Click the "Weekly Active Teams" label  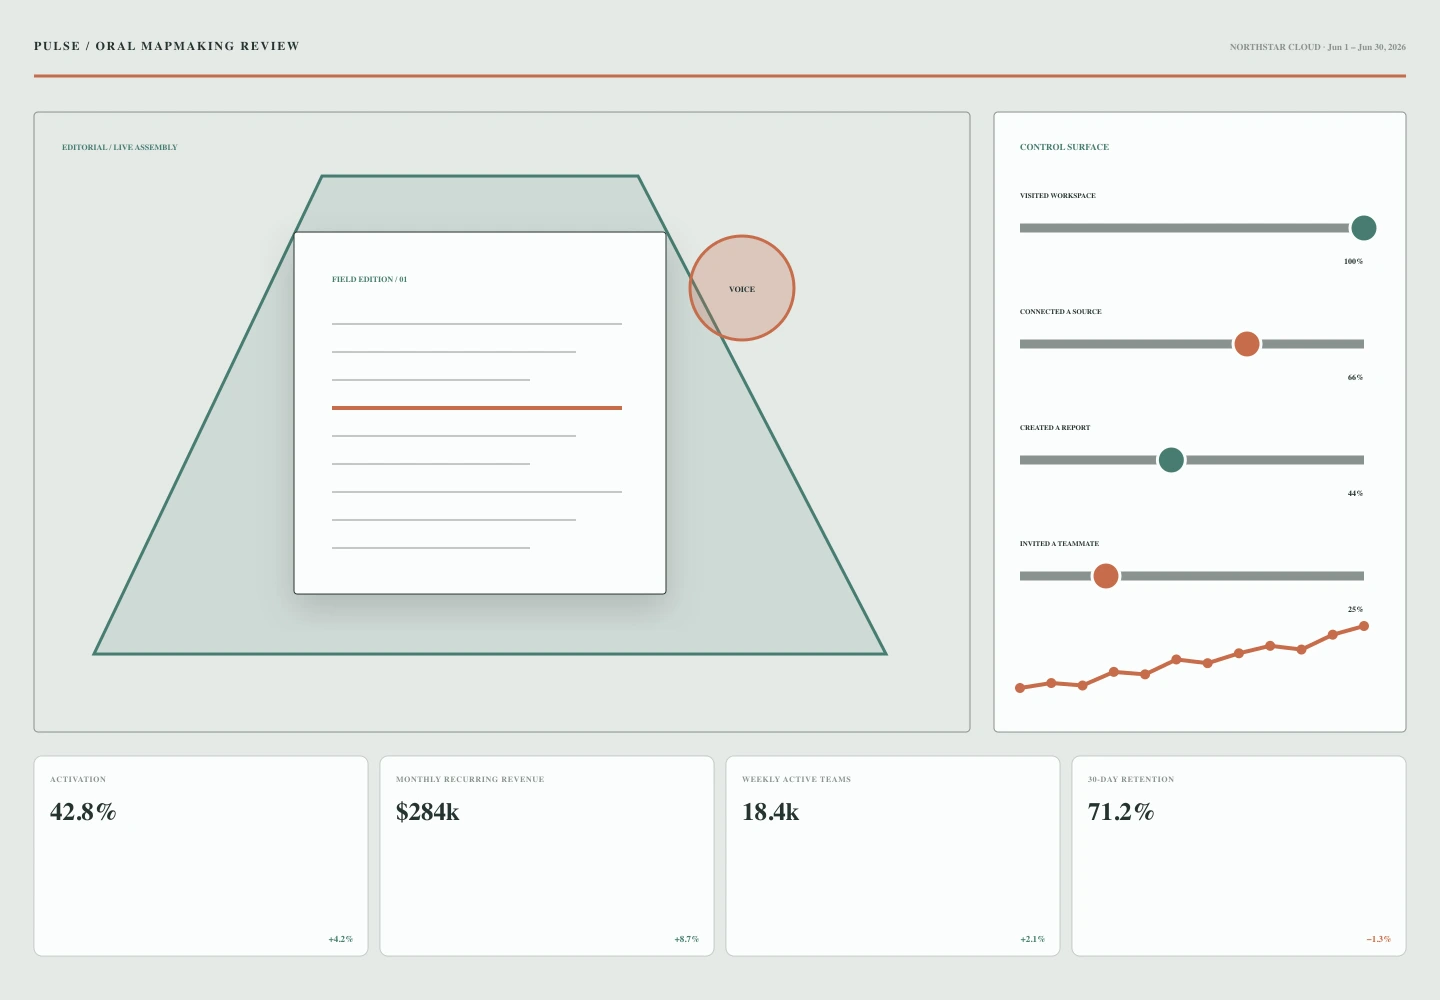click(796, 779)
